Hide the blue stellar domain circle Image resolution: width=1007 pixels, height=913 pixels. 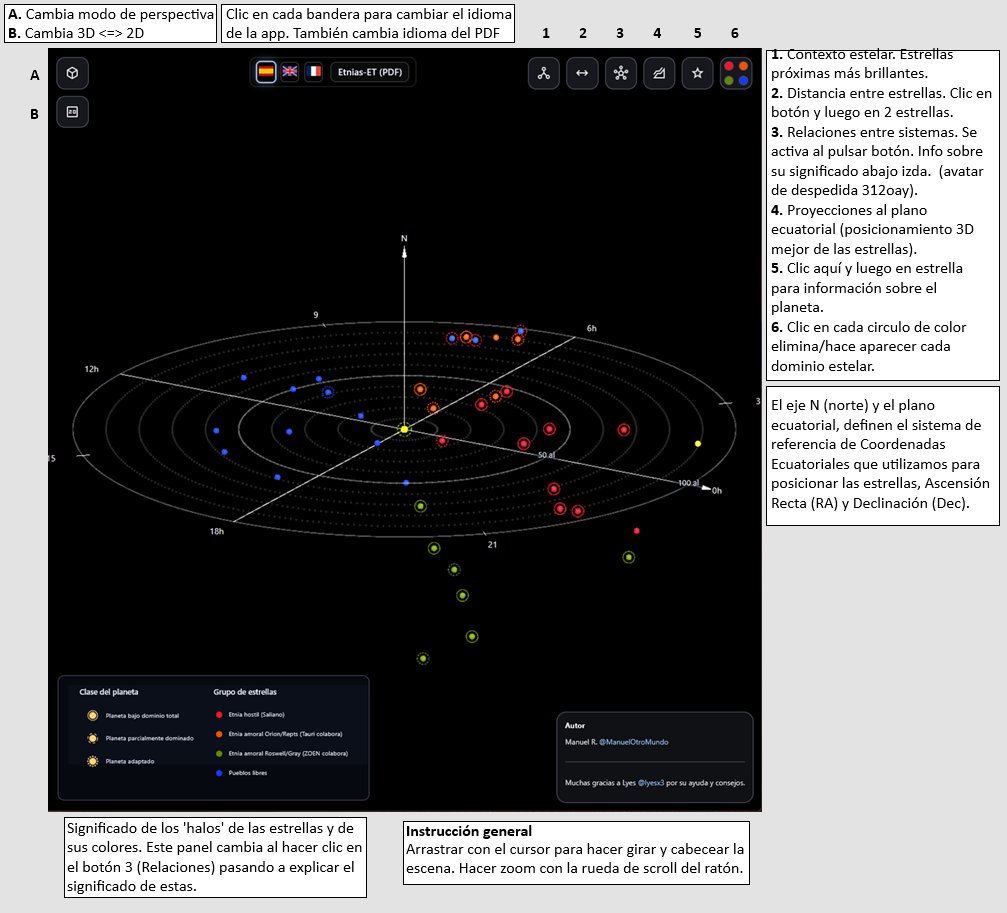coord(743,81)
